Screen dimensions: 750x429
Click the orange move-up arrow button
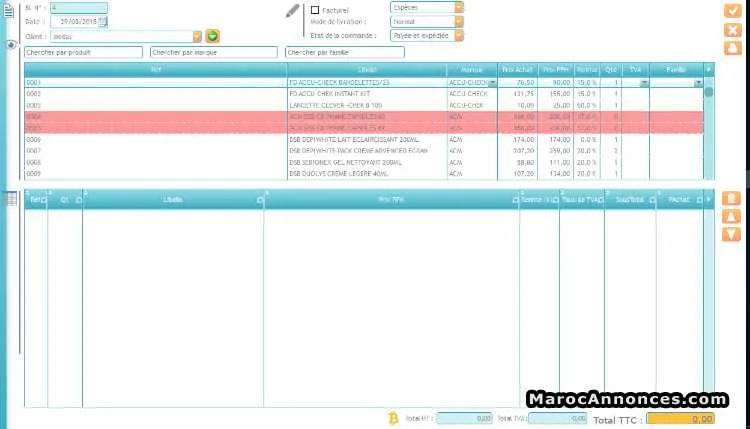click(731, 216)
